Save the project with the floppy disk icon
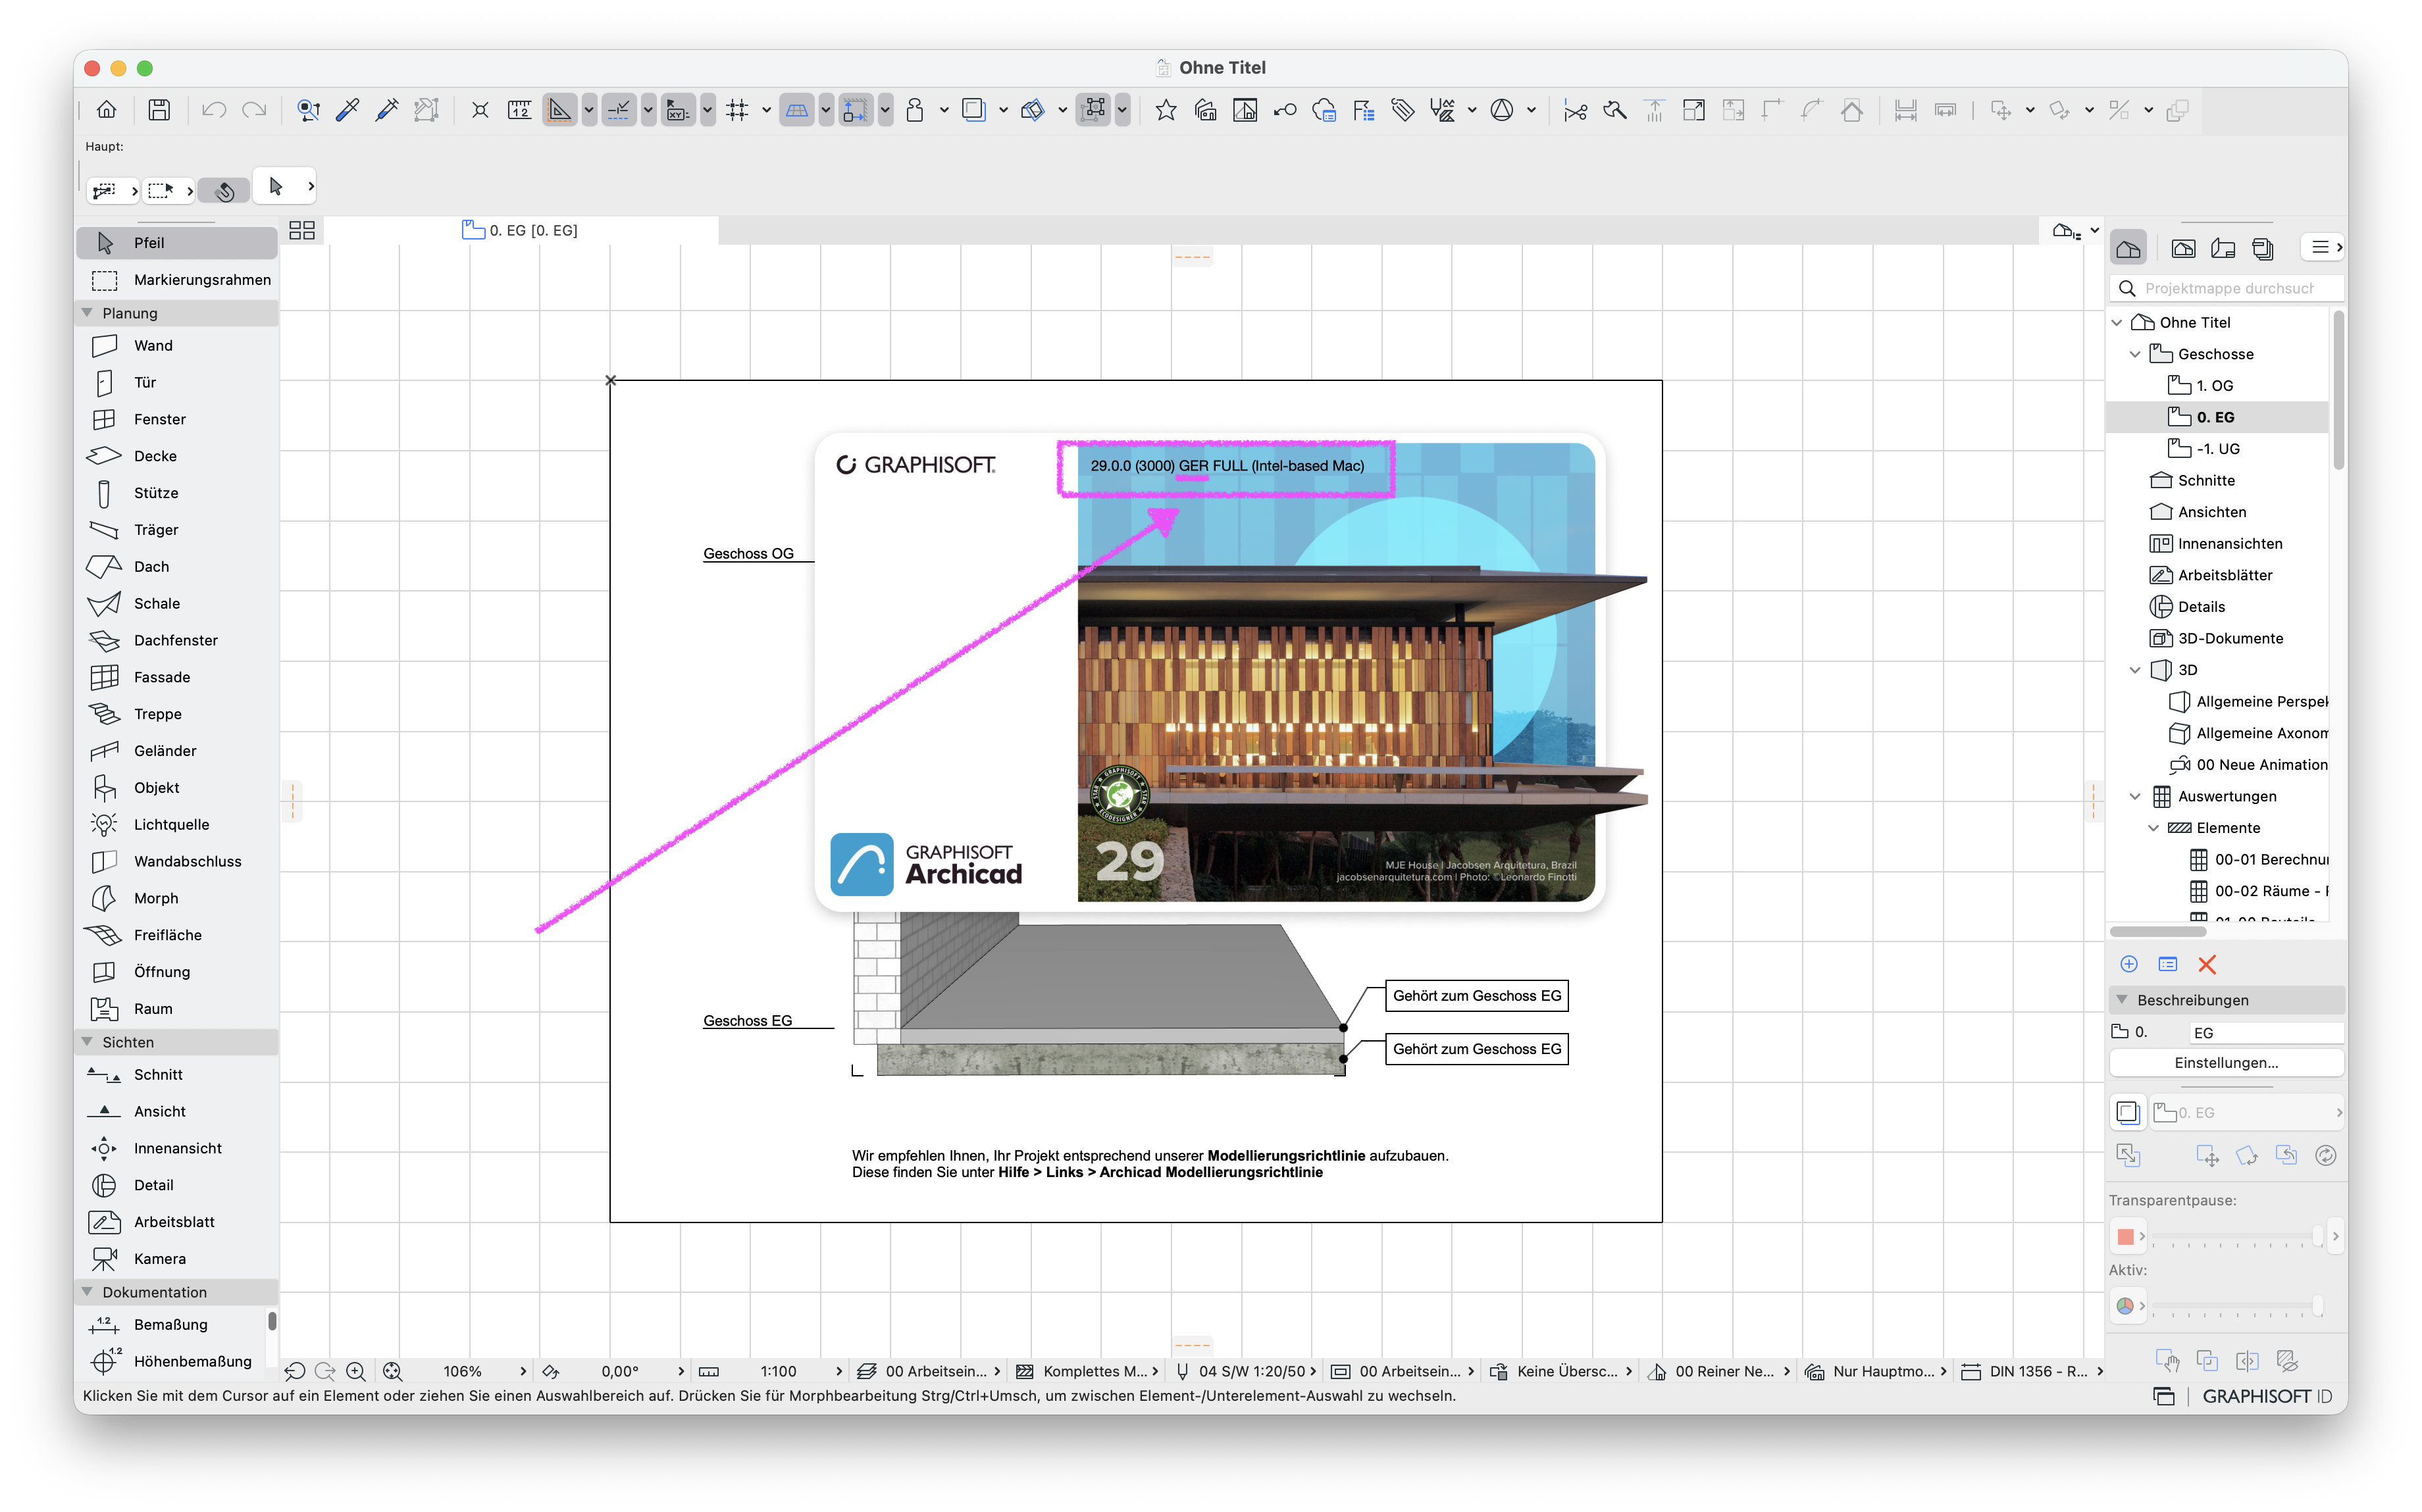2422x1512 pixels. (x=159, y=110)
